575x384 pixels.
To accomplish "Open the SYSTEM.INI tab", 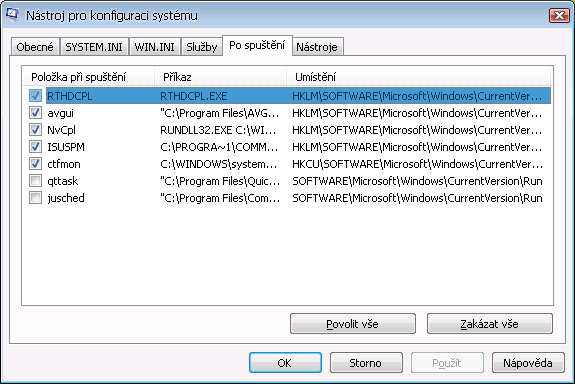I will 94,47.
